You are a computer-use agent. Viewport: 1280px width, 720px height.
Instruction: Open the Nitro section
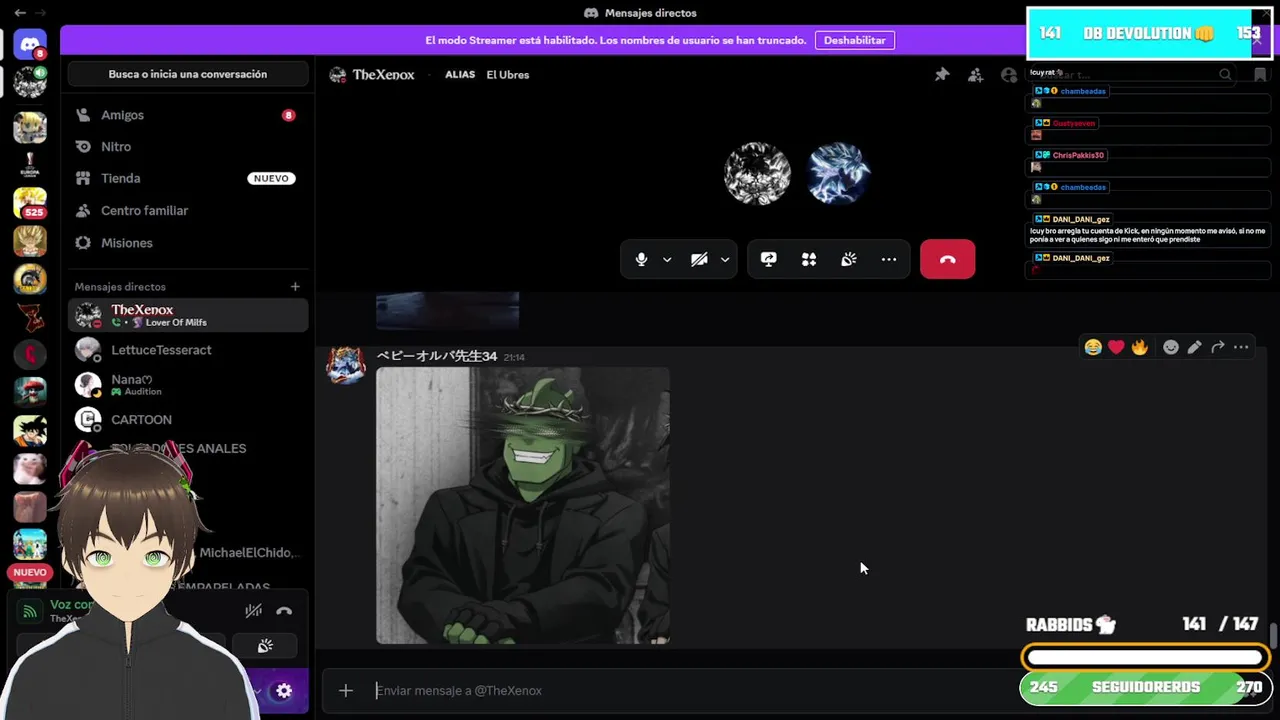click(188, 146)
